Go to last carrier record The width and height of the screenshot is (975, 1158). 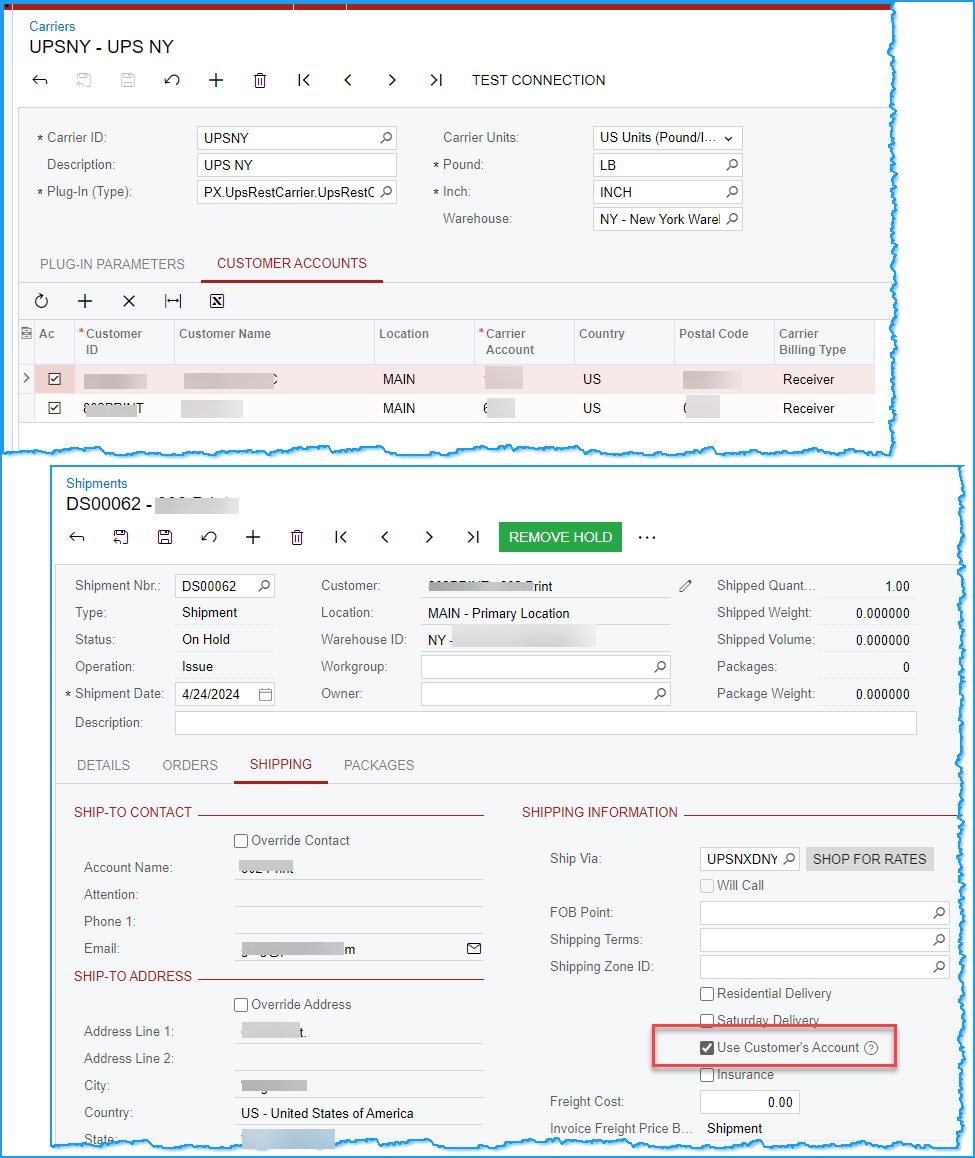pos(436,80)
